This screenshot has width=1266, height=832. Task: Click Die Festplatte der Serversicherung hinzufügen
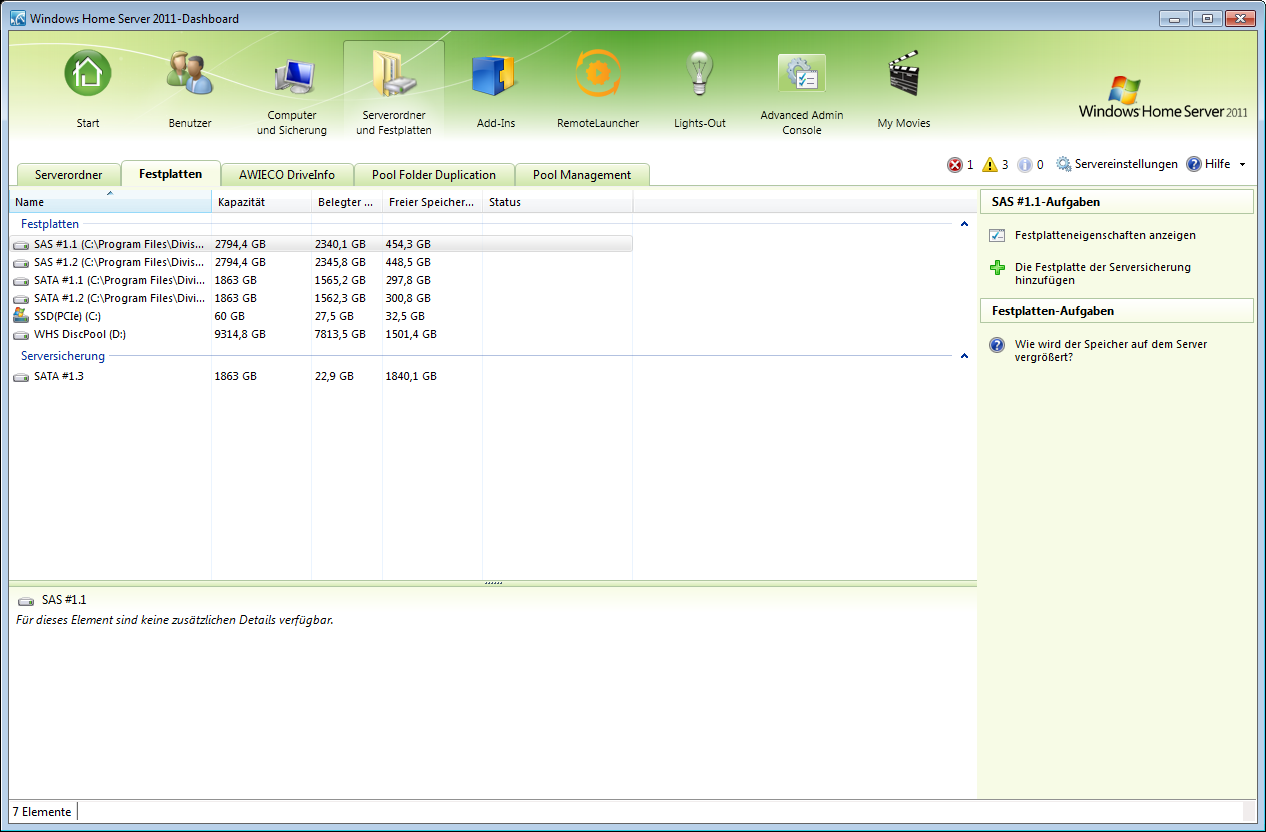(1103, 274)
